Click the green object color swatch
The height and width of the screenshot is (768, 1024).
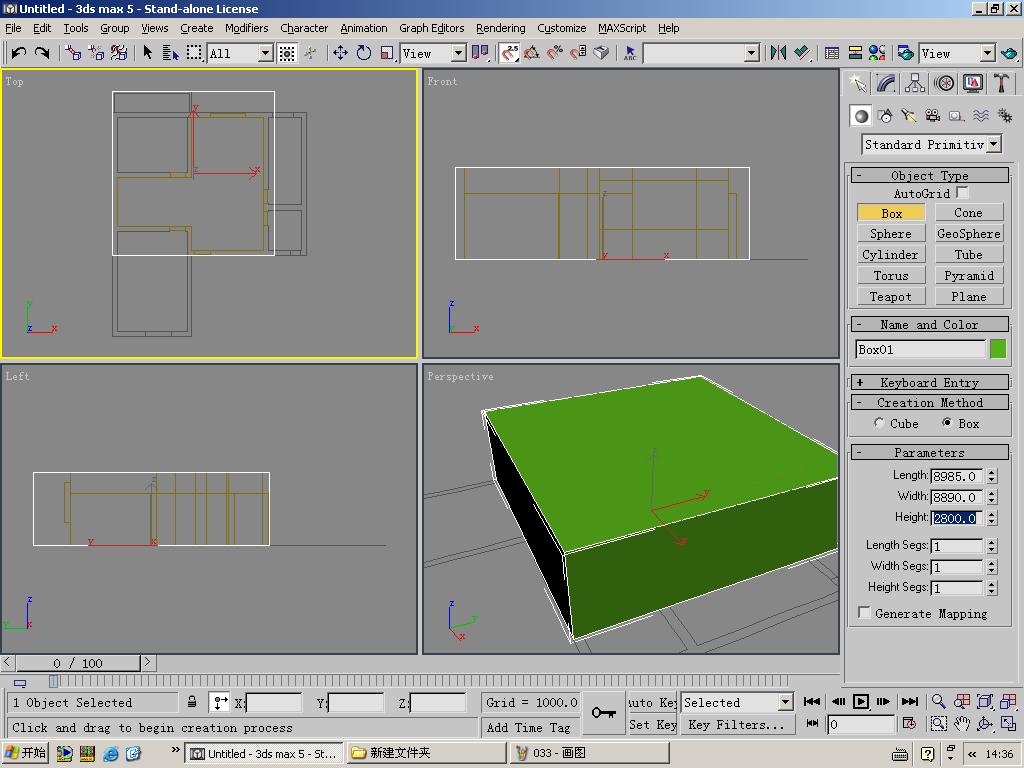997,349
